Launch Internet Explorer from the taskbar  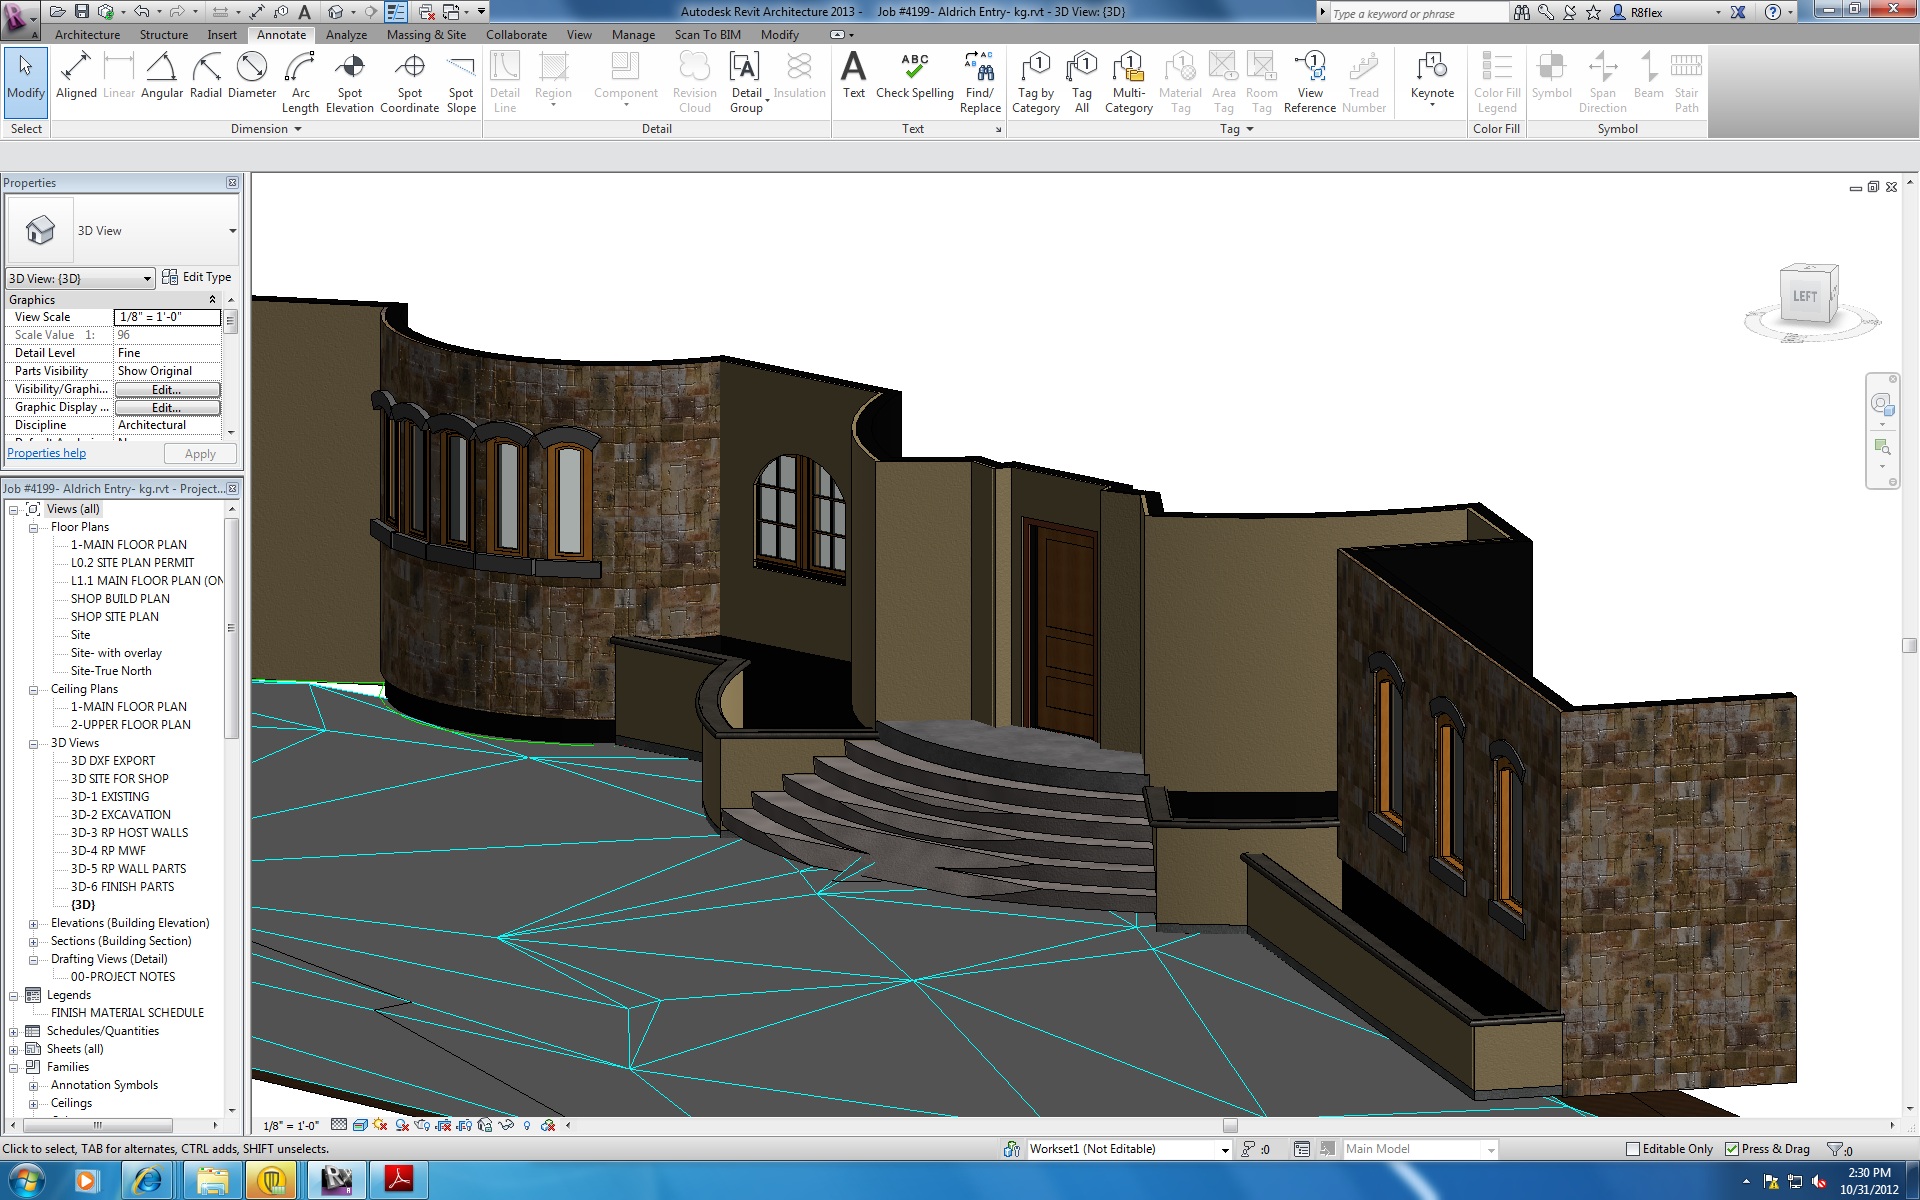coord(148,1181)
